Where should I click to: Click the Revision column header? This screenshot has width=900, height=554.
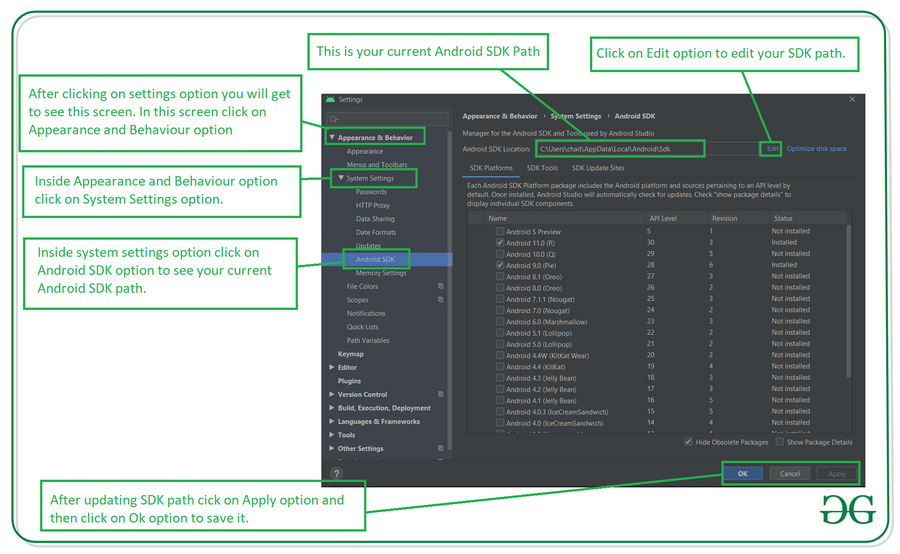click(724, 218)
